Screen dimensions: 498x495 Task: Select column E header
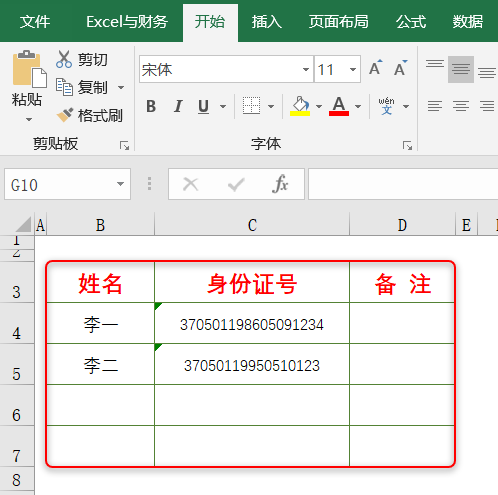tap(466, 225)
